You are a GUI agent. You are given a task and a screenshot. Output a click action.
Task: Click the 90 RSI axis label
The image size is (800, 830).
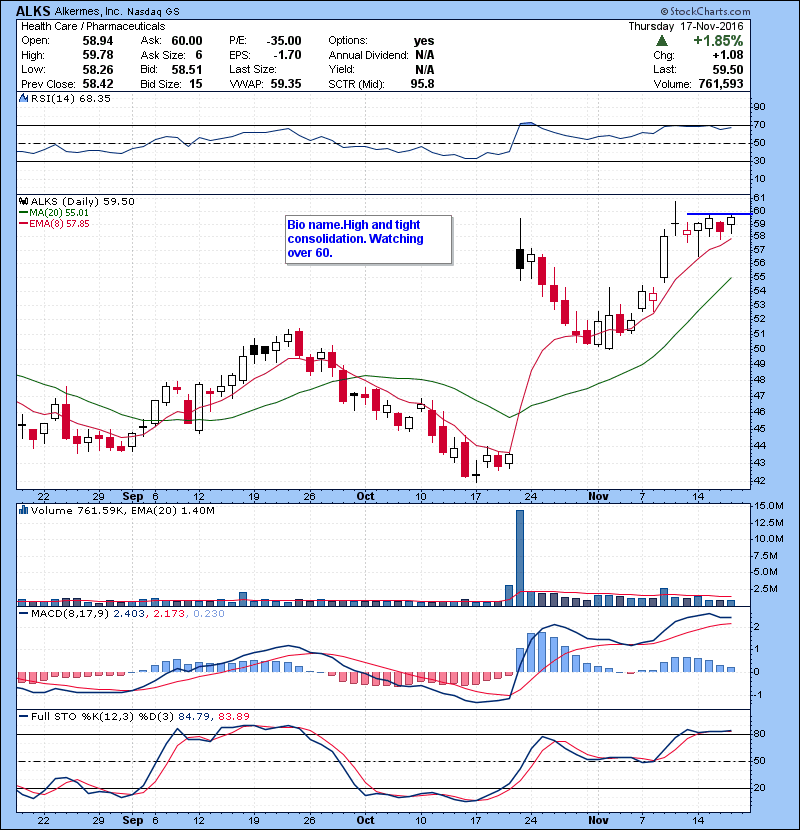point(759,107)
